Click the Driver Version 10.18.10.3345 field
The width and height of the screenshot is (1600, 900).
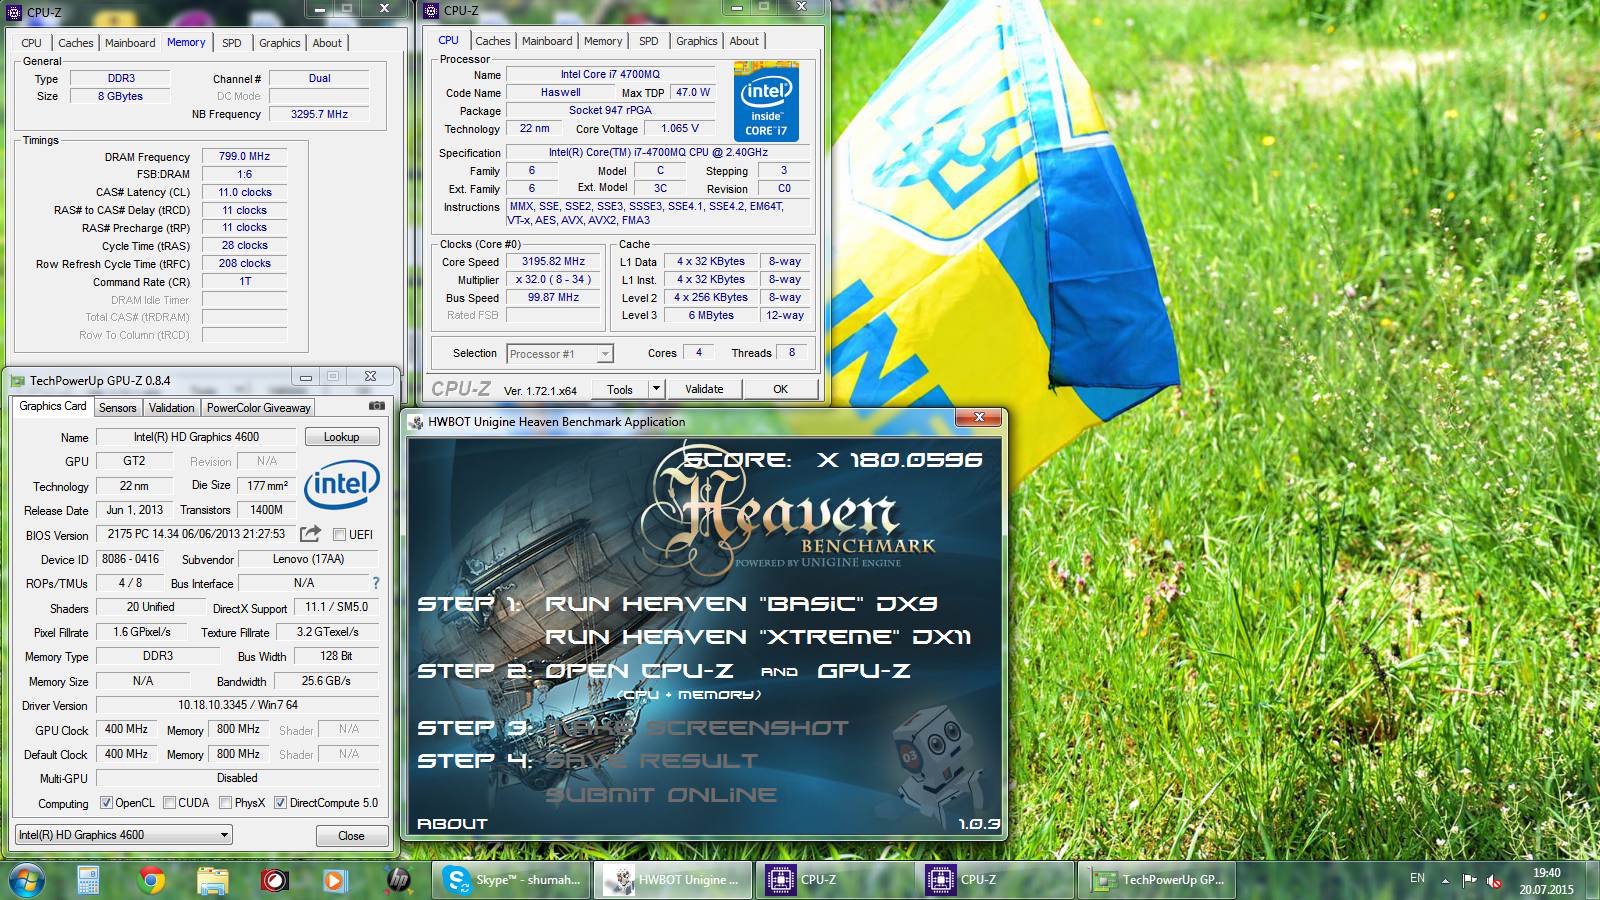(x=238, y=705)
